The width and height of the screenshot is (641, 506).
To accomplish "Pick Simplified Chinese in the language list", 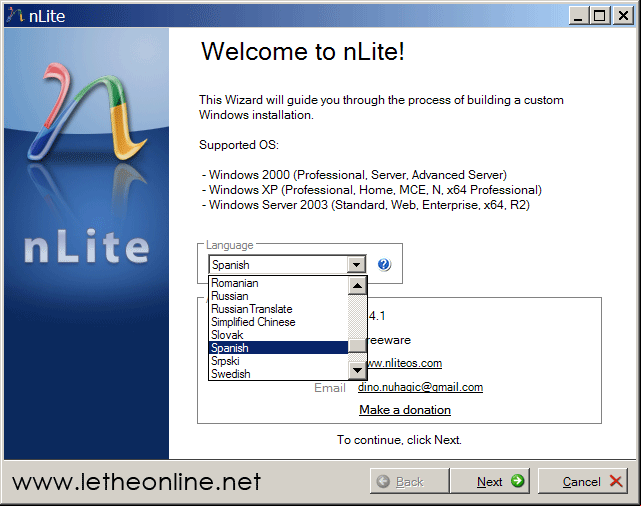I will 278,322.
